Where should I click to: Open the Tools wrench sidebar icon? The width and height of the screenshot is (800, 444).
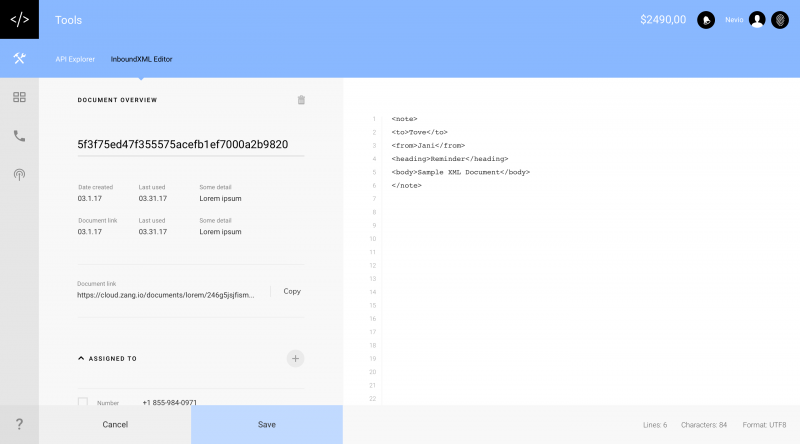[19, 58]
